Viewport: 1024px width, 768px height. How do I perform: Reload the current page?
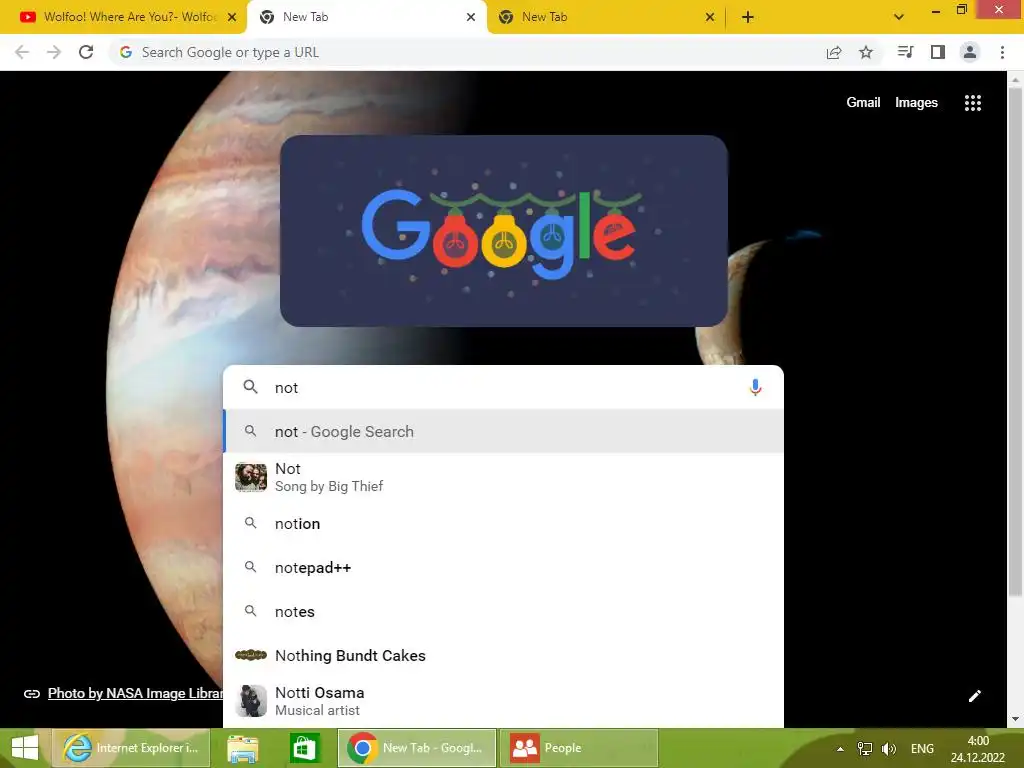pyautogui.click(x=86, y=52)
